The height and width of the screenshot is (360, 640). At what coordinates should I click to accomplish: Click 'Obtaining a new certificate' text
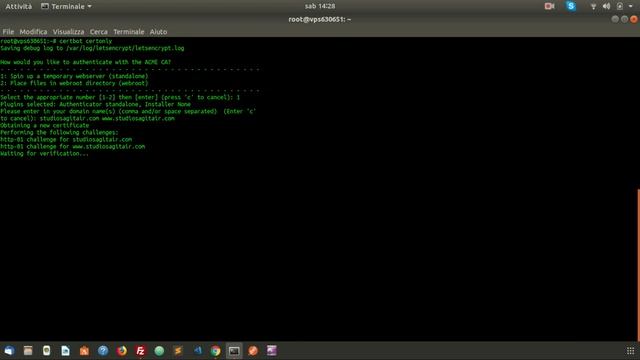(x=44, y=125)
